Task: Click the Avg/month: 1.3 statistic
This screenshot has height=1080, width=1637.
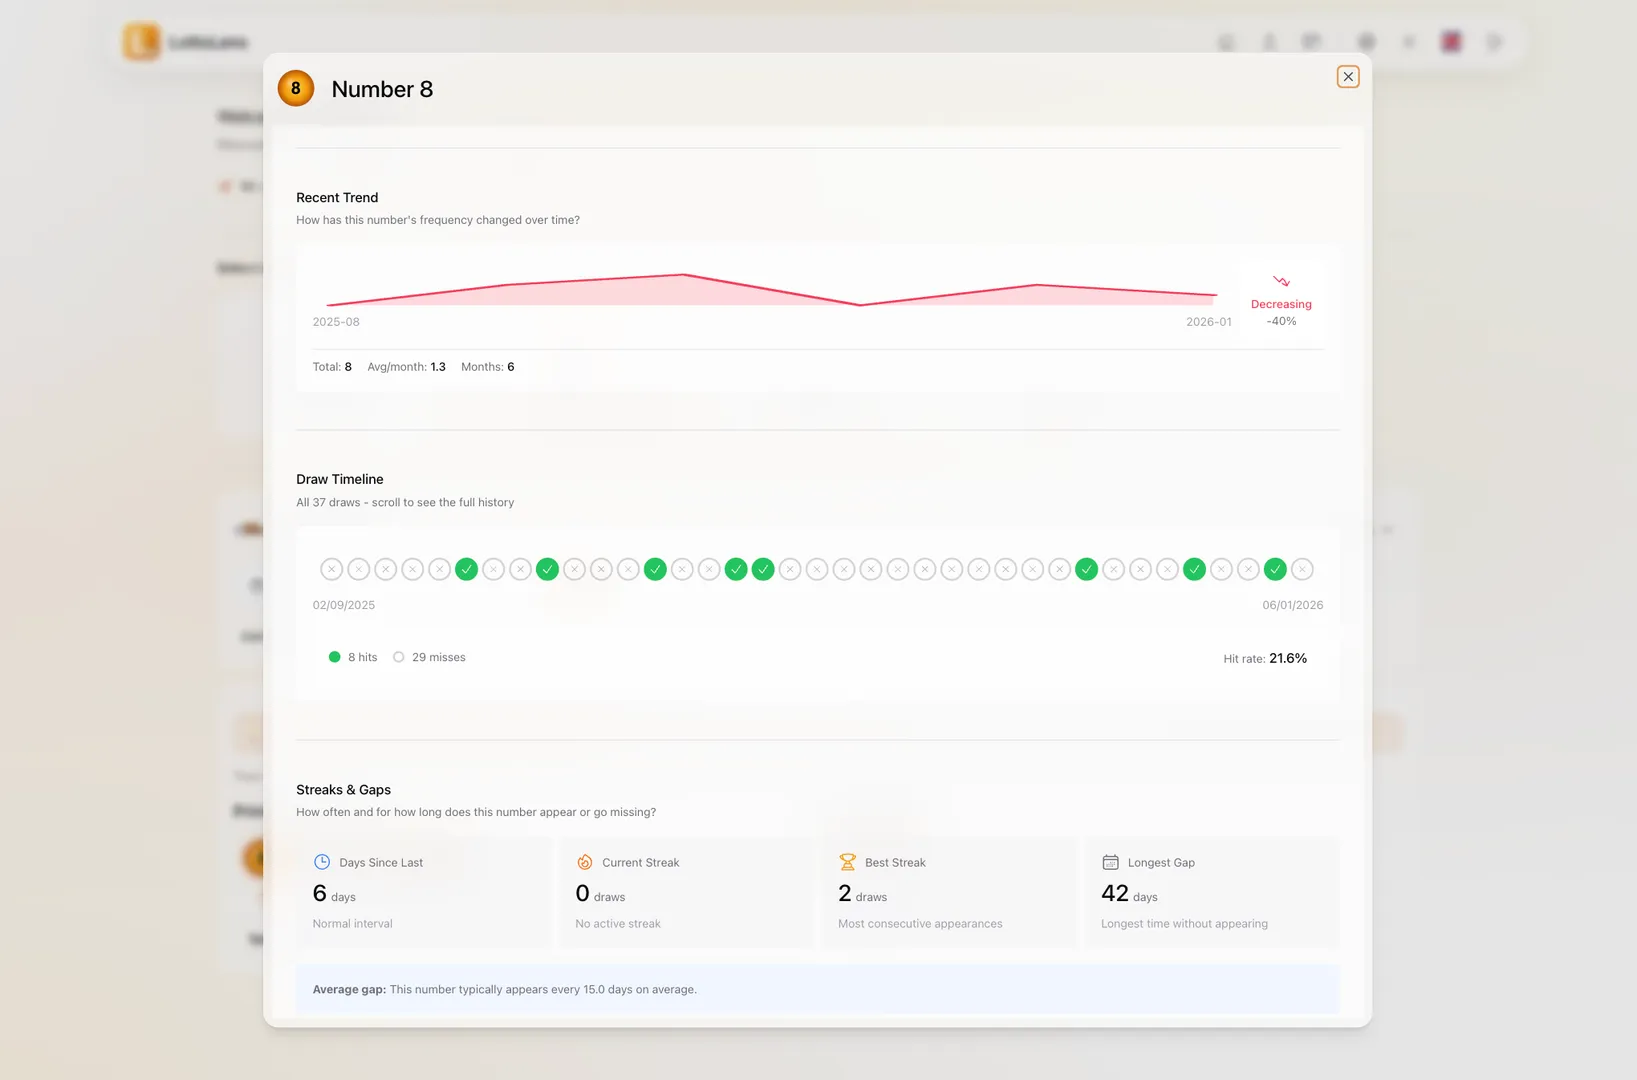Action: pos(406,367)
